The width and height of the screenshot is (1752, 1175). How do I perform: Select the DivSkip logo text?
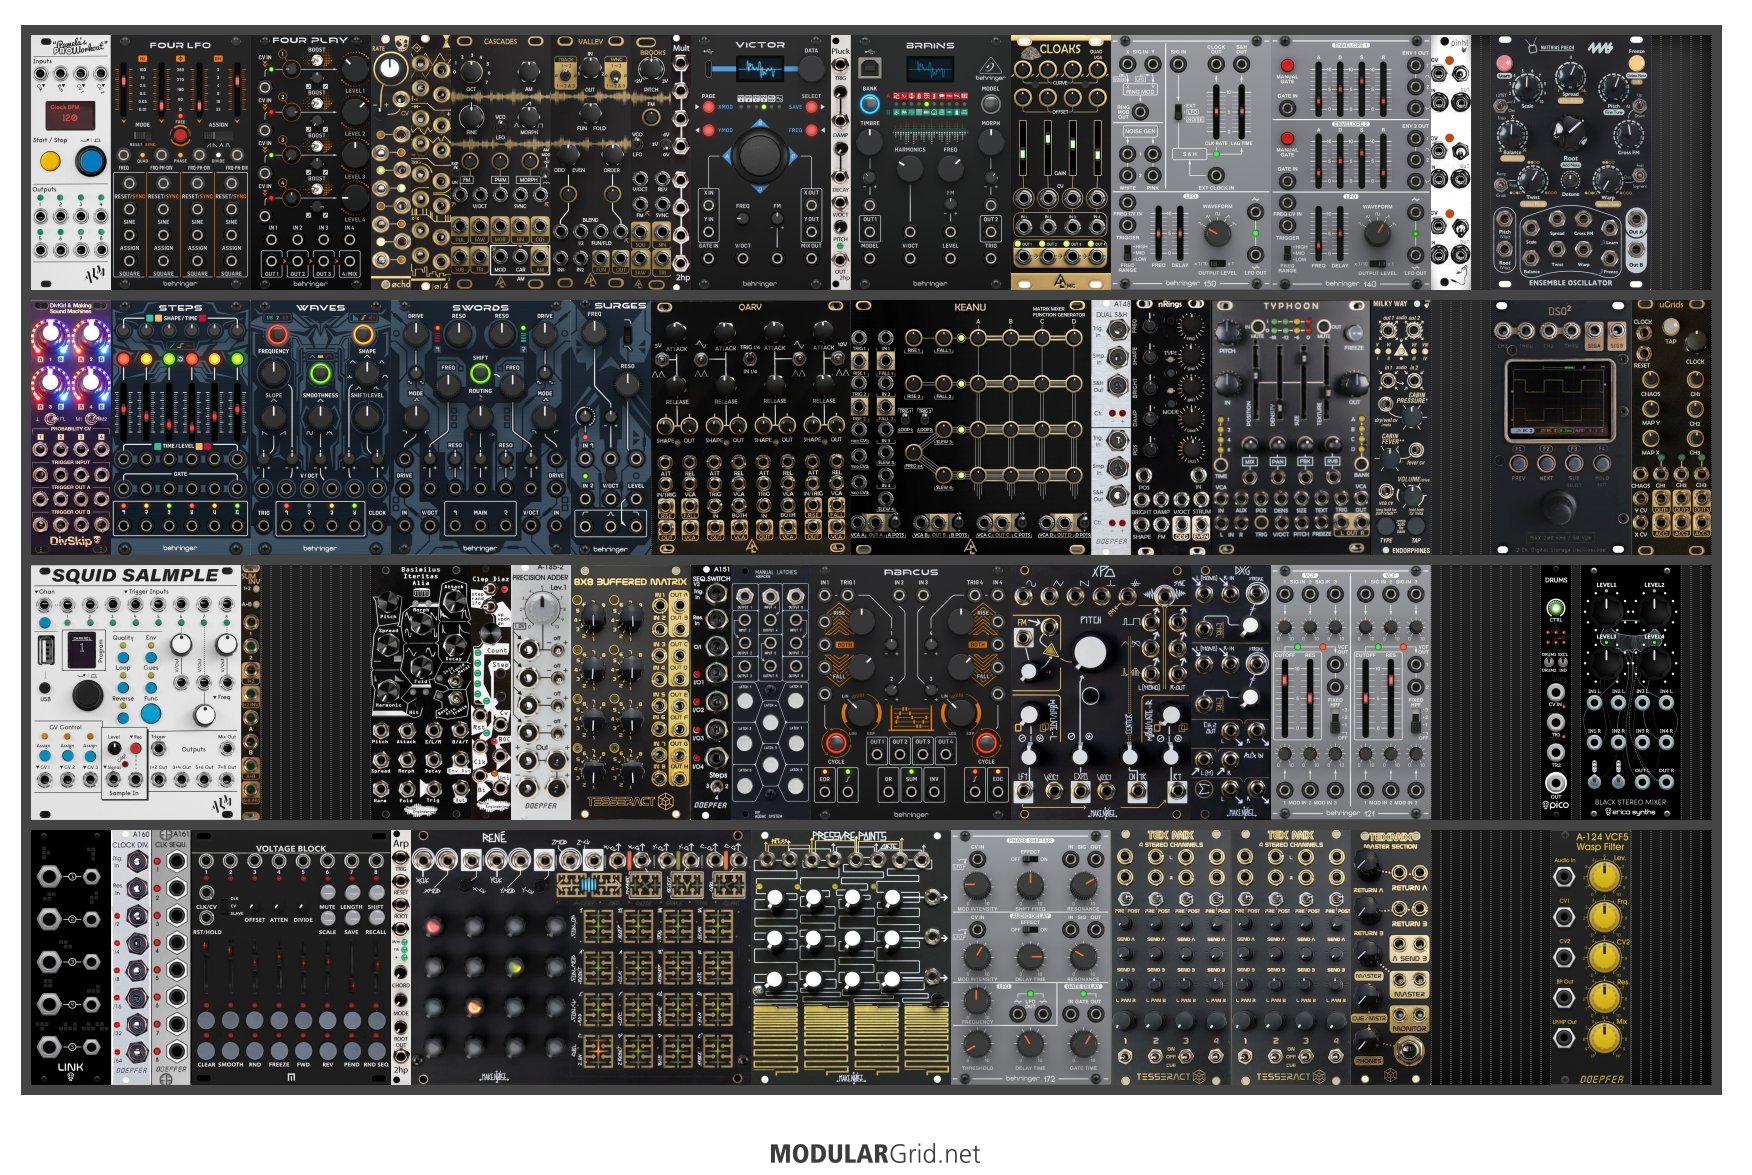(x=70, y=541)
